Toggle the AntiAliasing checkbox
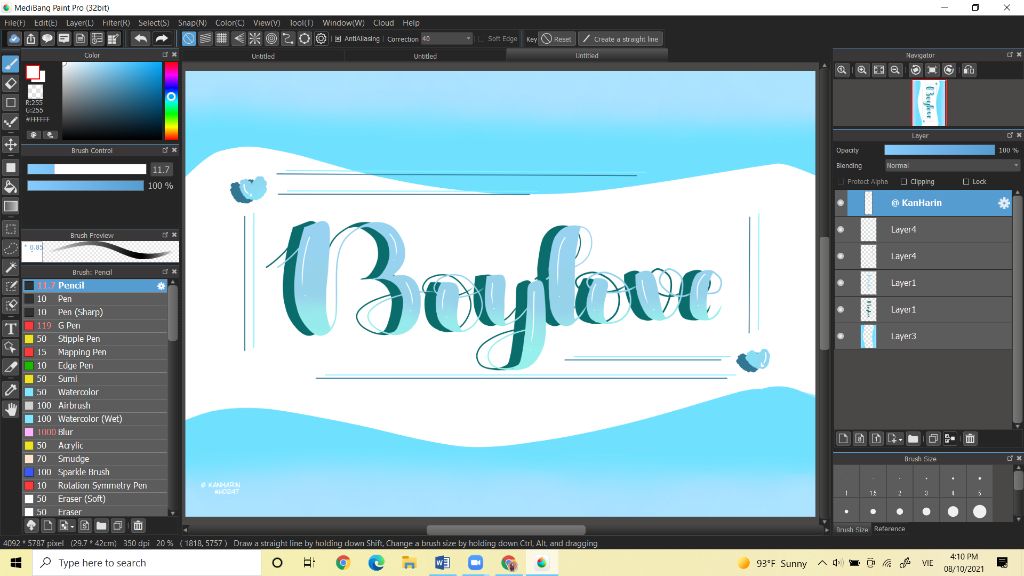Image resolution: width=1024 pixels, height=576 pixels. 338,39
